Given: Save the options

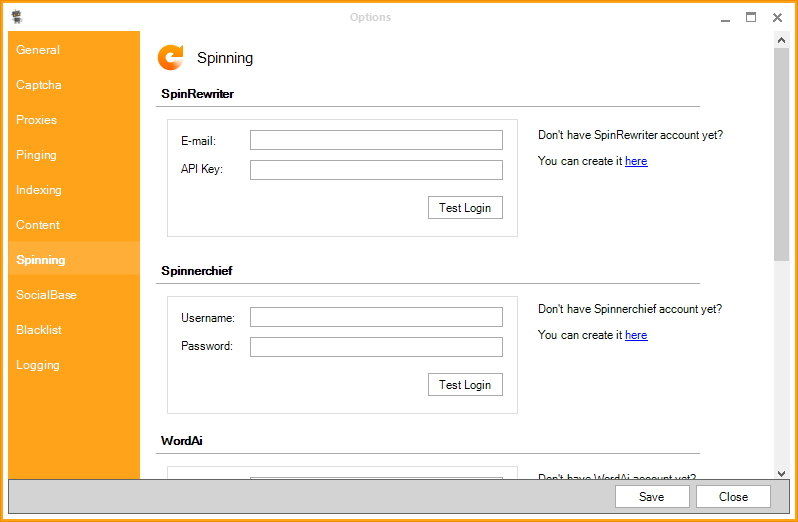Looking at the screenshot, I should click(652, 497).
